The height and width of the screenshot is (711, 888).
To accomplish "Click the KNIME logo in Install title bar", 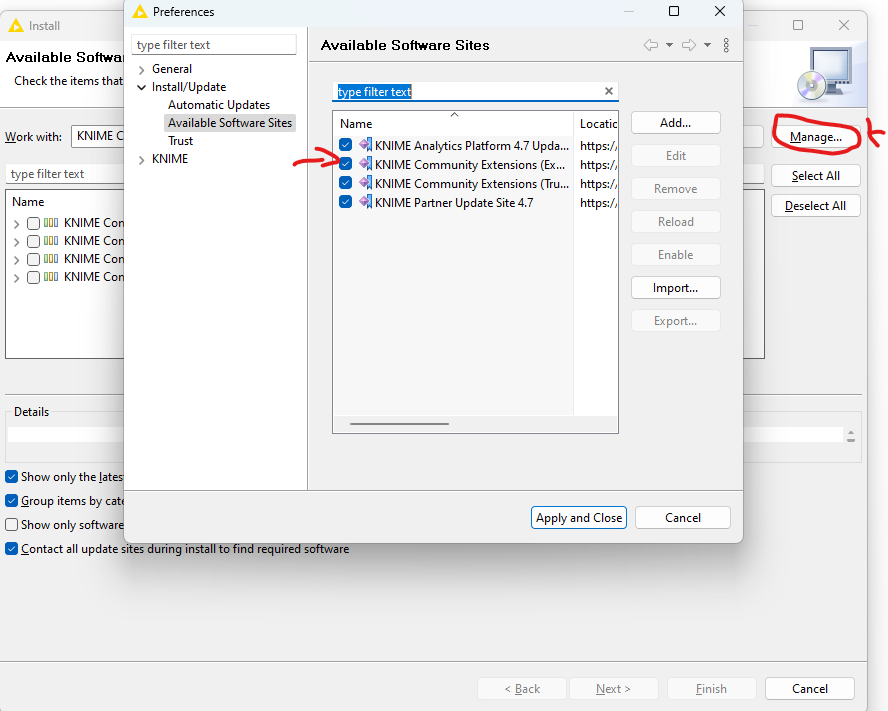I will point(16,25).
